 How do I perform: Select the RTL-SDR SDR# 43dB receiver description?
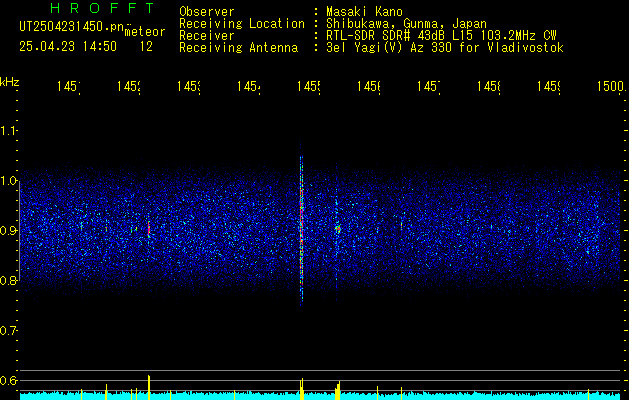point(441,36)
